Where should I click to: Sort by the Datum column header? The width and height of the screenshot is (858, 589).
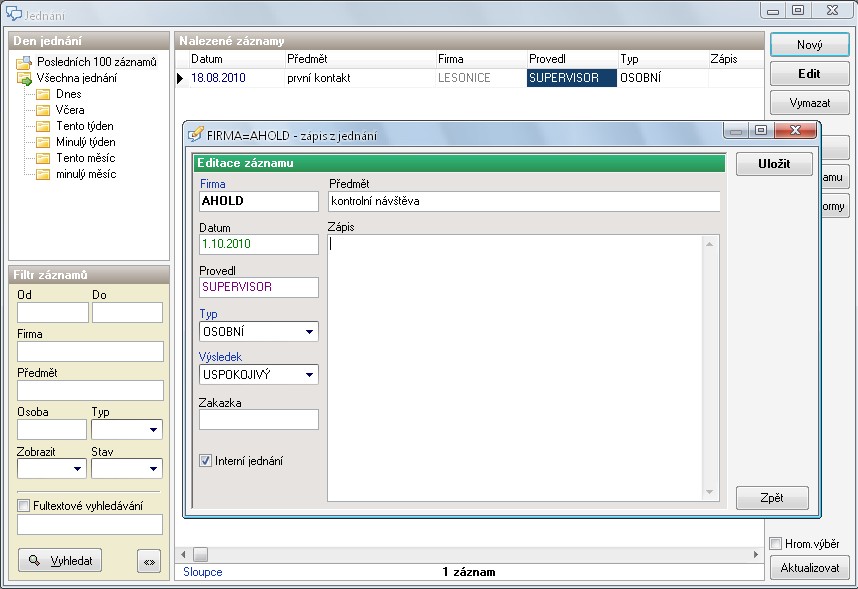235,59
